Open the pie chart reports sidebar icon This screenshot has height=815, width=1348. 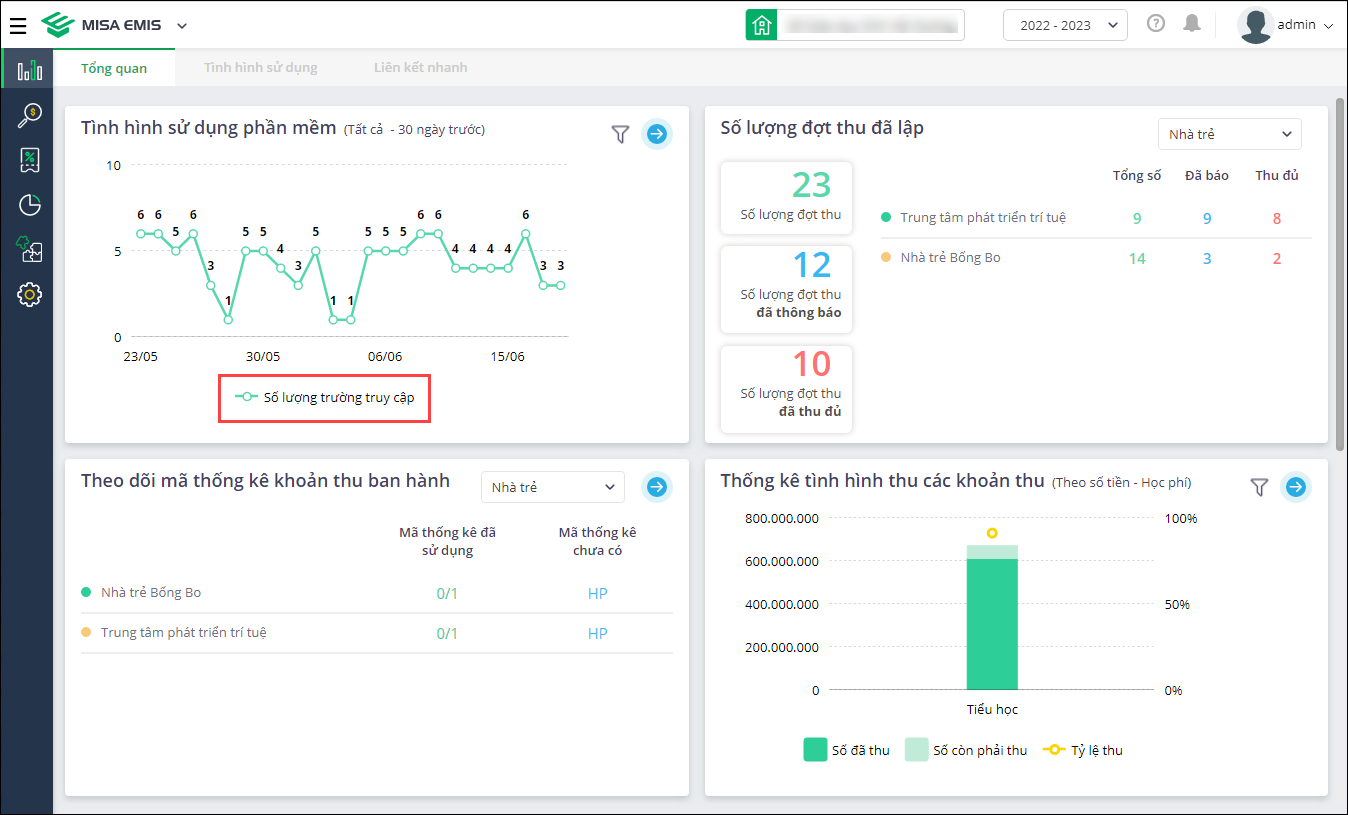pos(29,205)
